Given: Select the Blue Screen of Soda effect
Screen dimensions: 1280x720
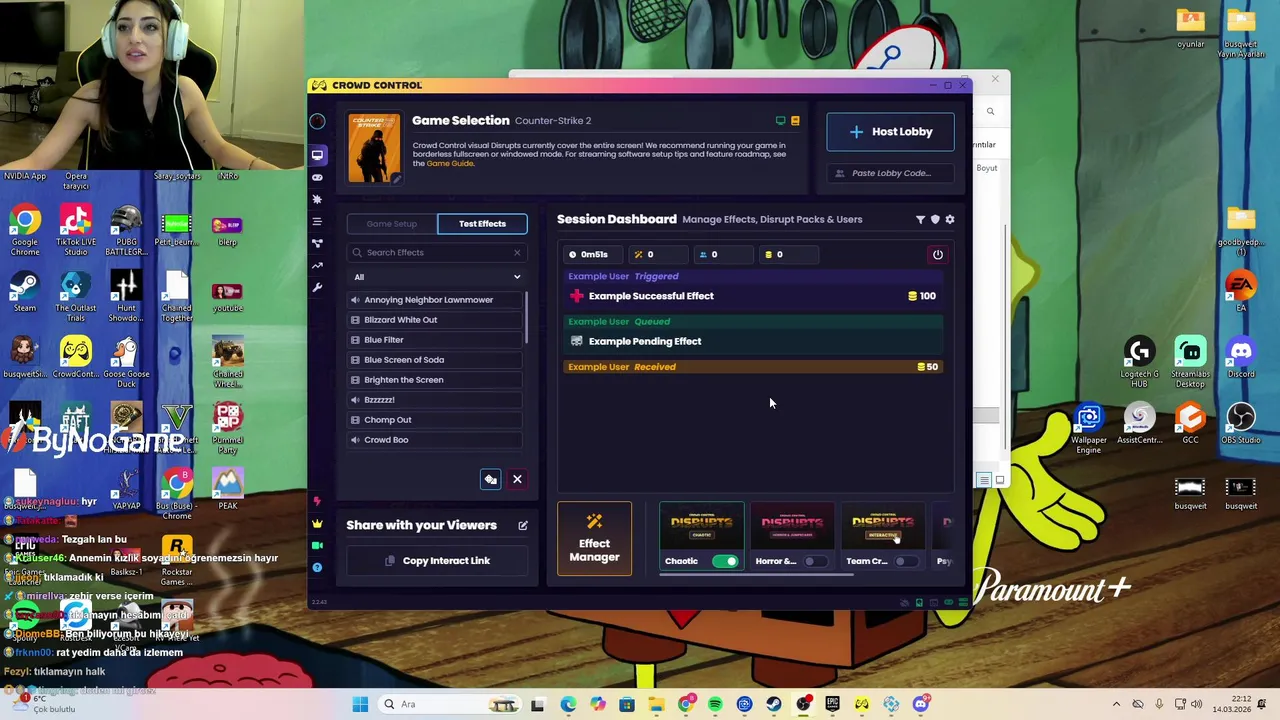Looking at the screenshot, I should 435,360.
